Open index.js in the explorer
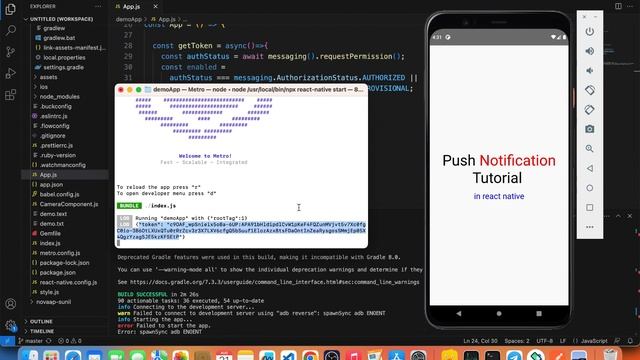The height and width of the screenshot is (360, 640). click(x=50, y=243)
